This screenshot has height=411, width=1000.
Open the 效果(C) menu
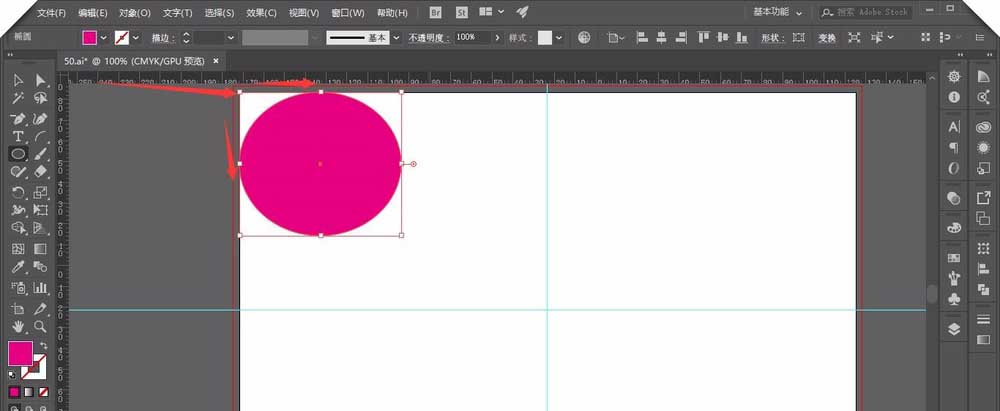coord(261,13)
